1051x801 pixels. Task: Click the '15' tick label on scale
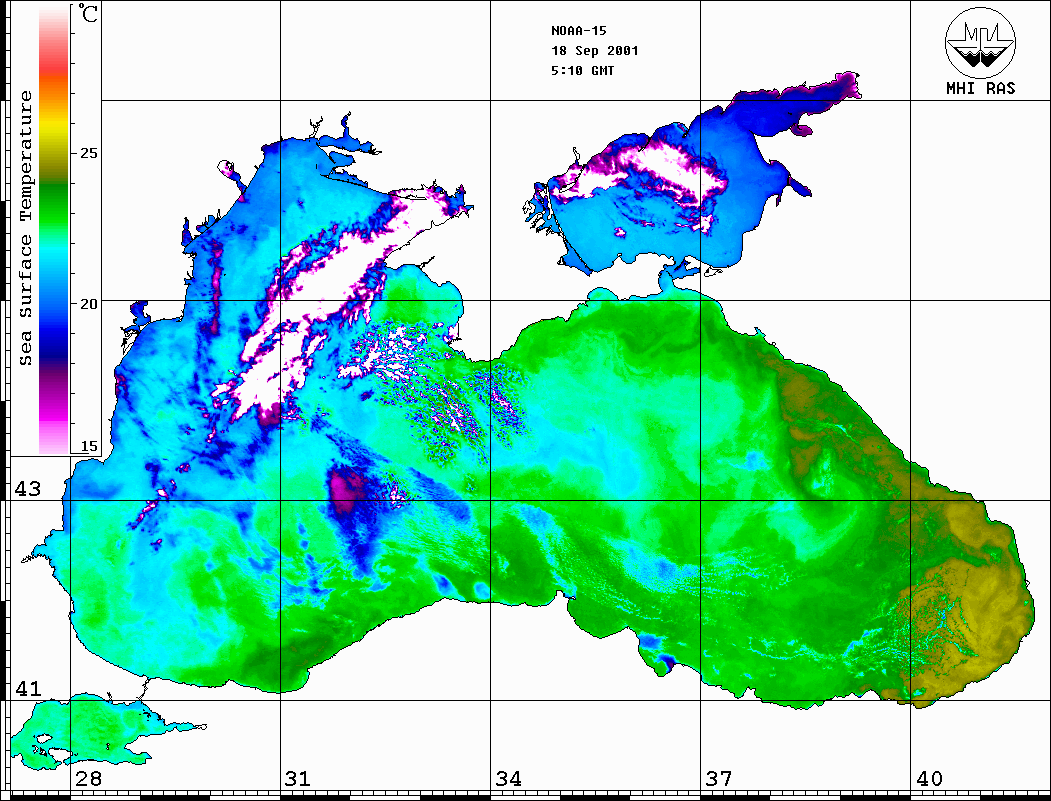(88, 446)
